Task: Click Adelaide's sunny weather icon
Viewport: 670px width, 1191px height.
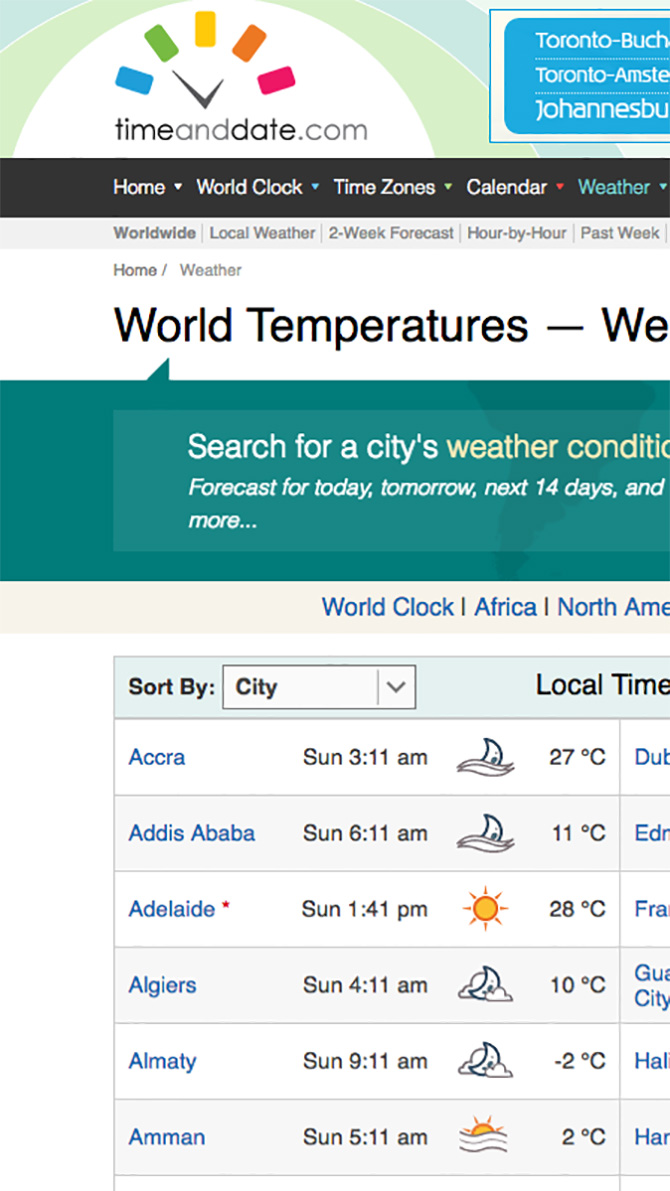Action: point(485,909)
